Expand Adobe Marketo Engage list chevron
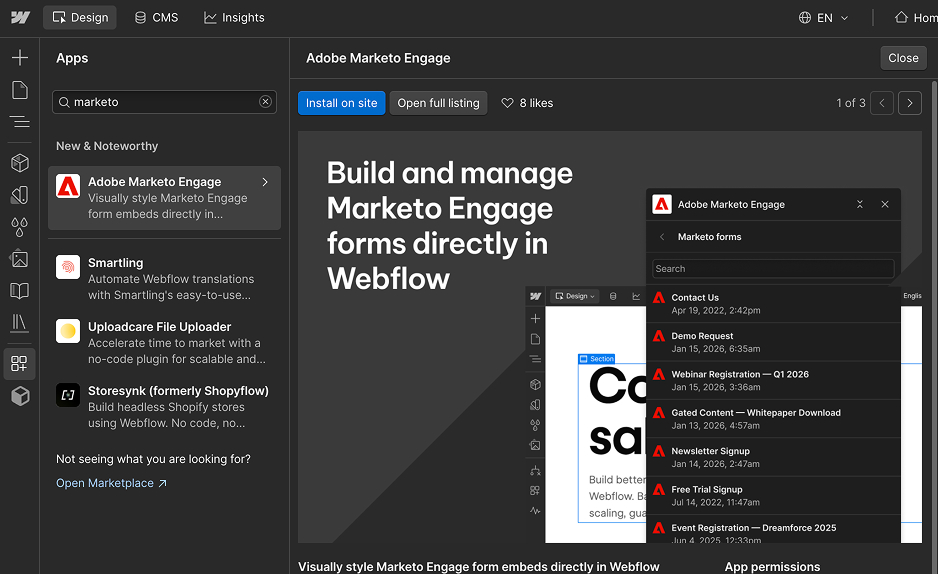The image size is (938, 574). click(x=265, y=182)
